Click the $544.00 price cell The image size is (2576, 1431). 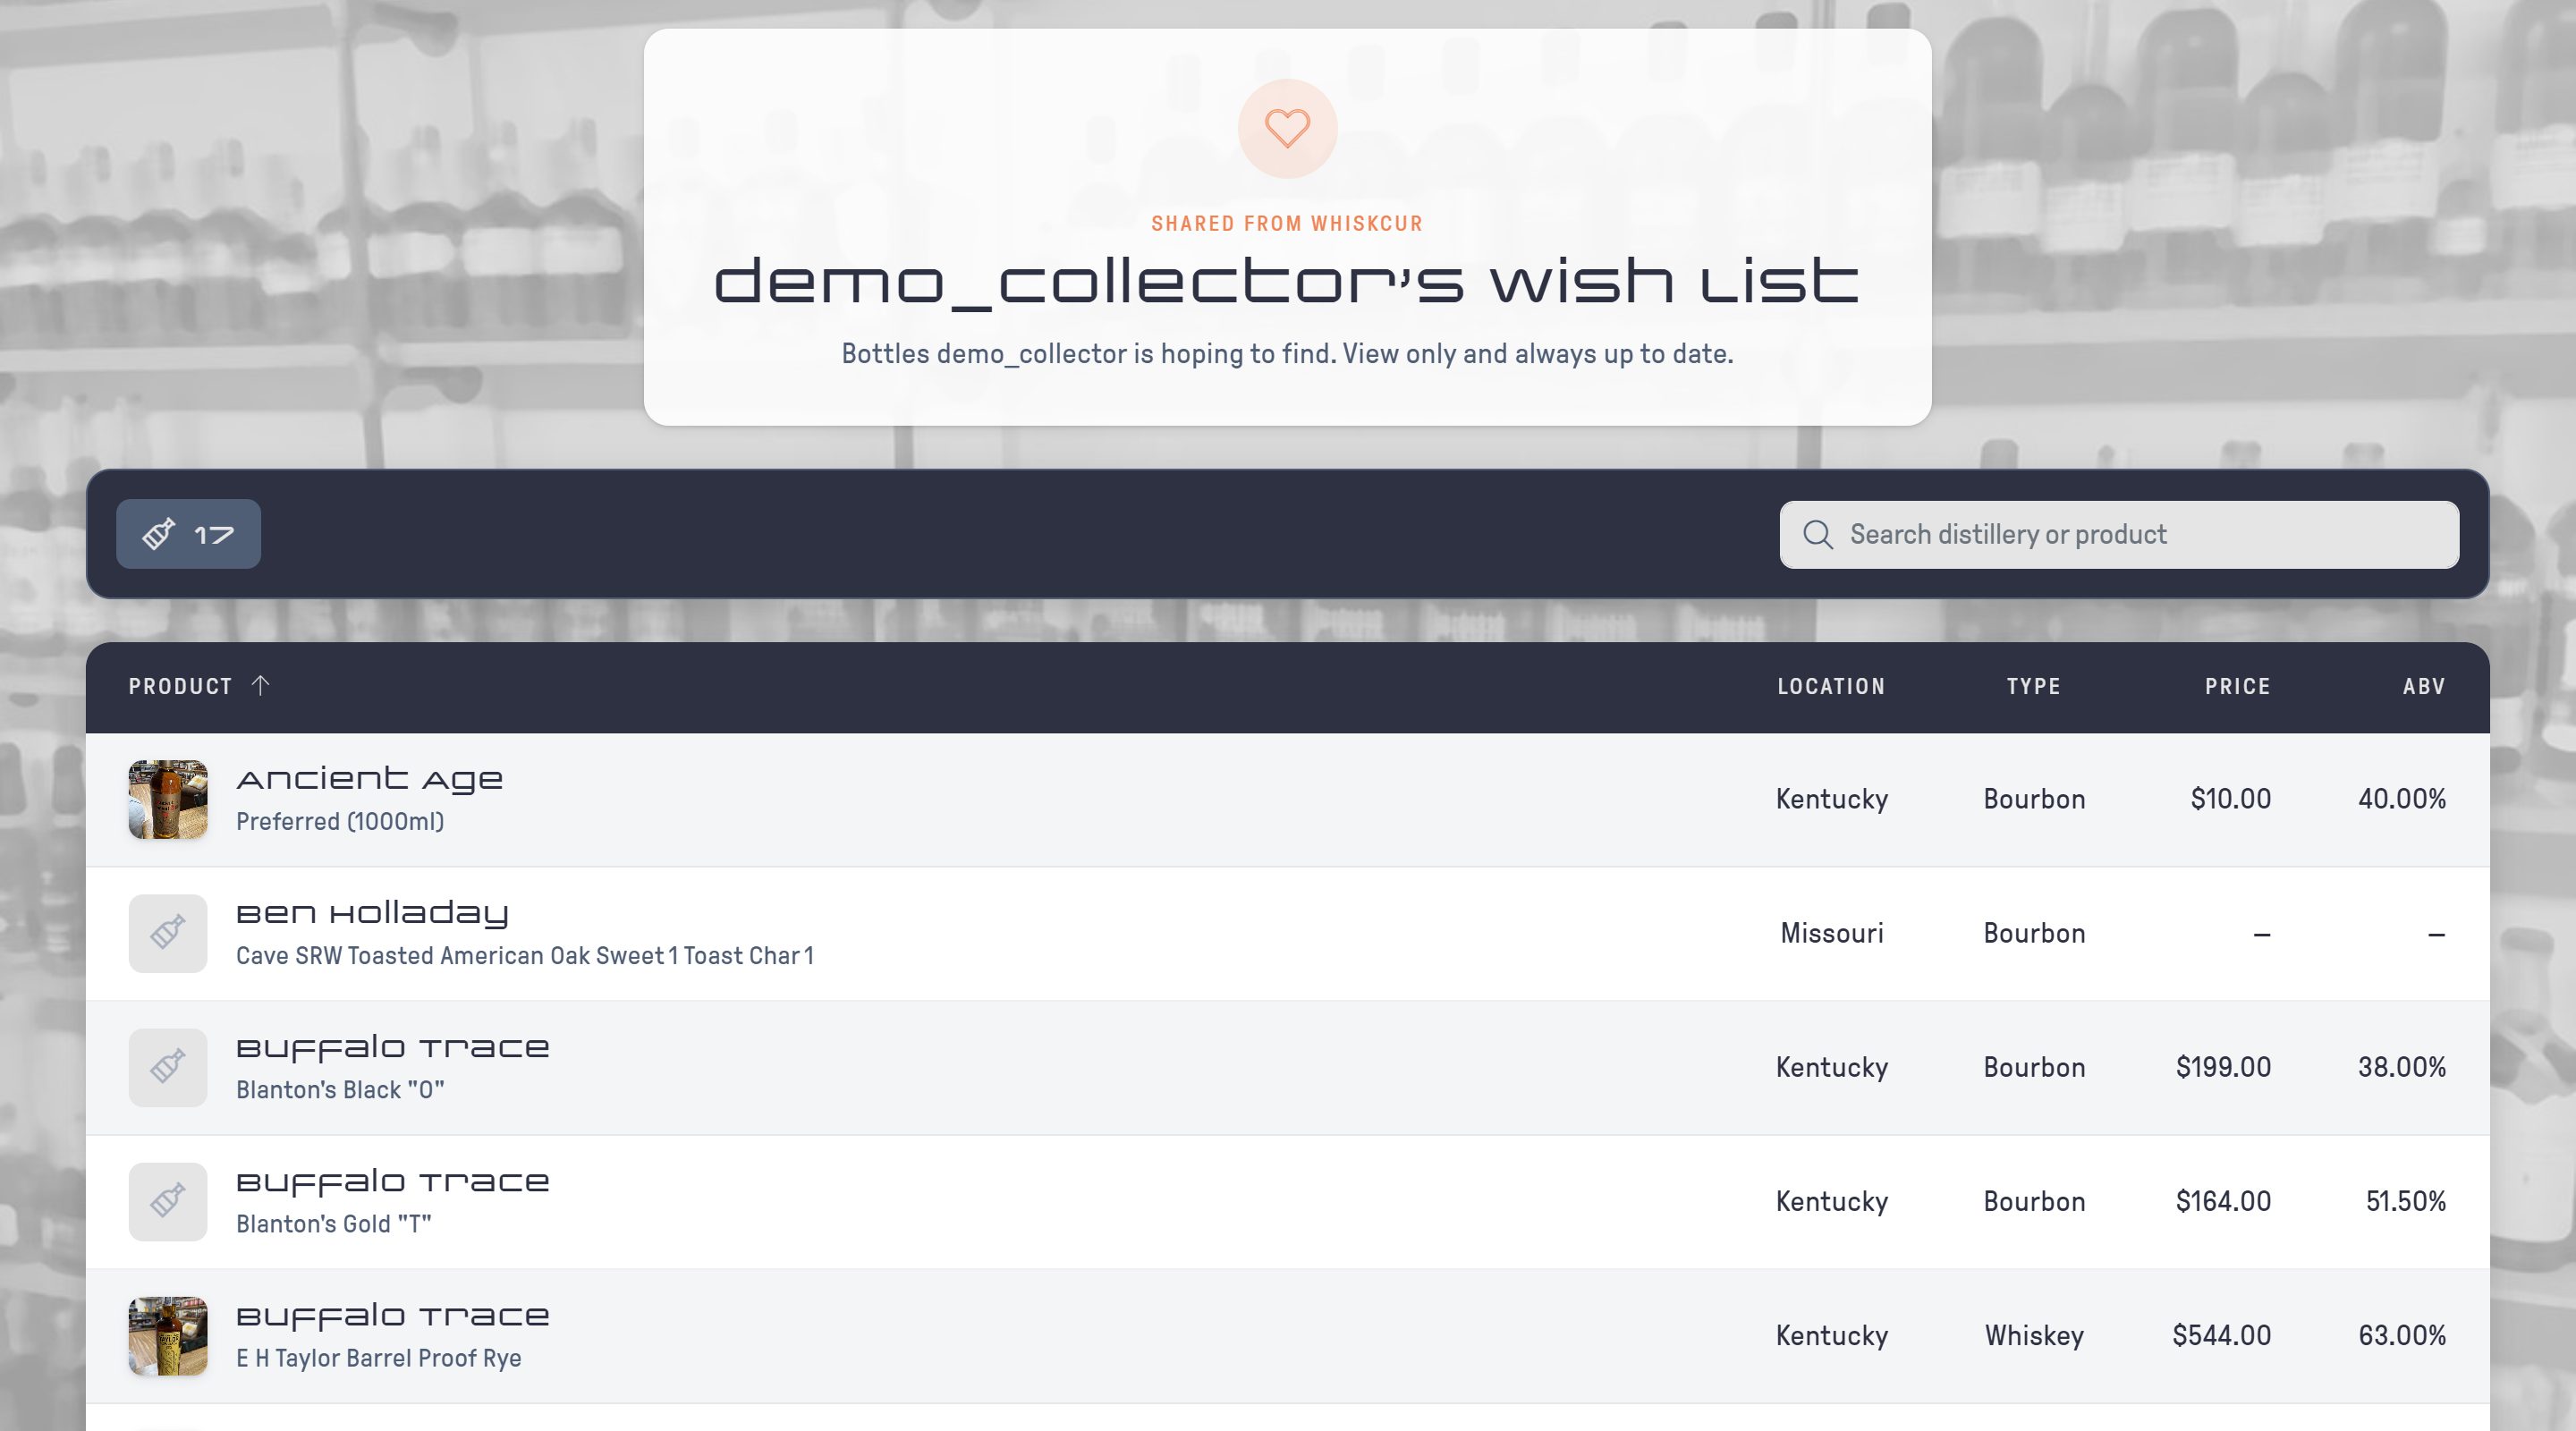[2221, 1335]
